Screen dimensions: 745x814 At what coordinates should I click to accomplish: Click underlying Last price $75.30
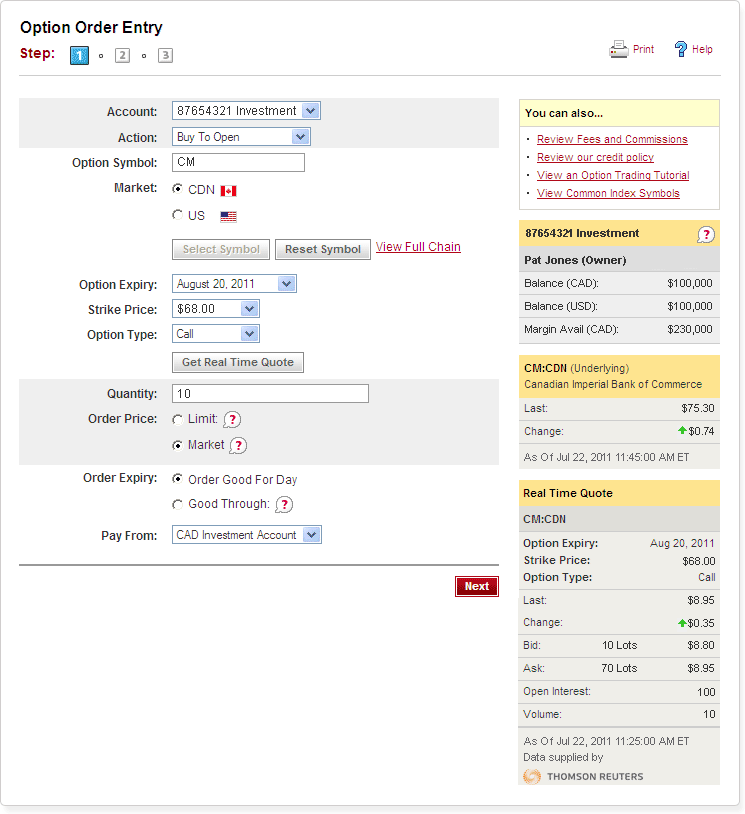tap(698, 408)
